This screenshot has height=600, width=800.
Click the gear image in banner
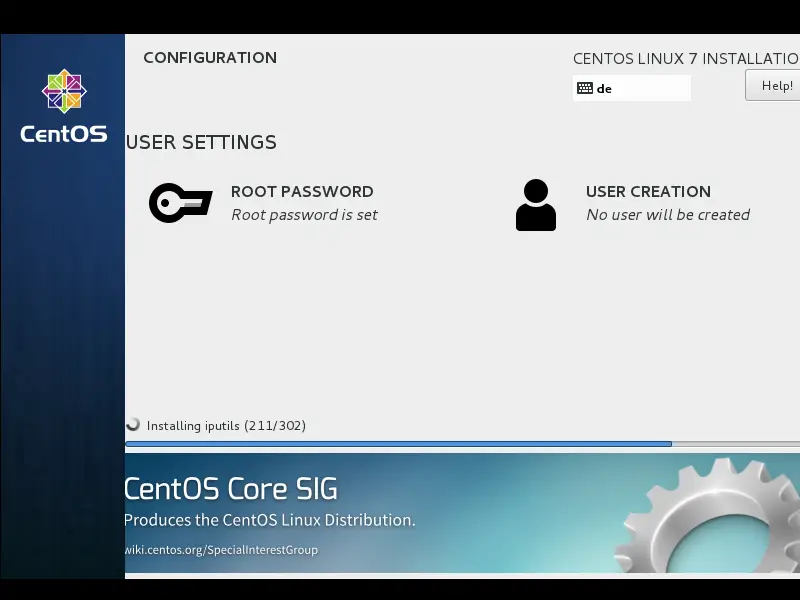(x=708, y=515)
